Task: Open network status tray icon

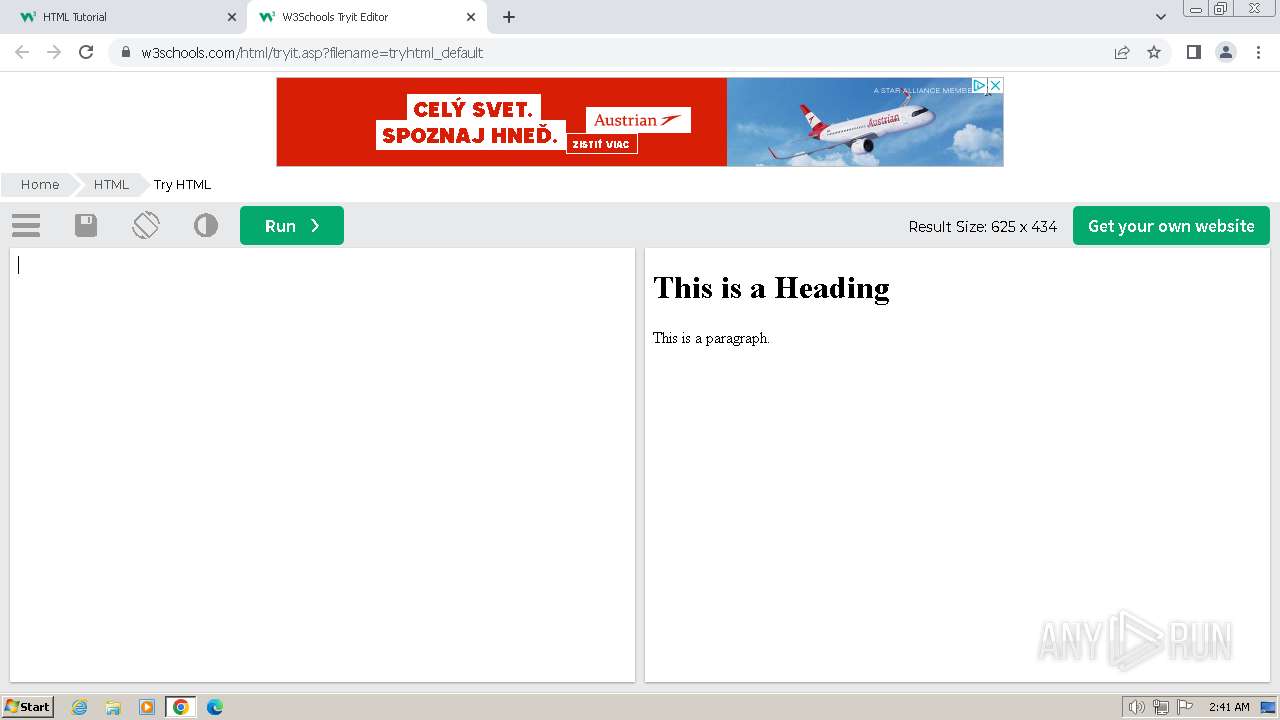Action: coord(1161,707)
